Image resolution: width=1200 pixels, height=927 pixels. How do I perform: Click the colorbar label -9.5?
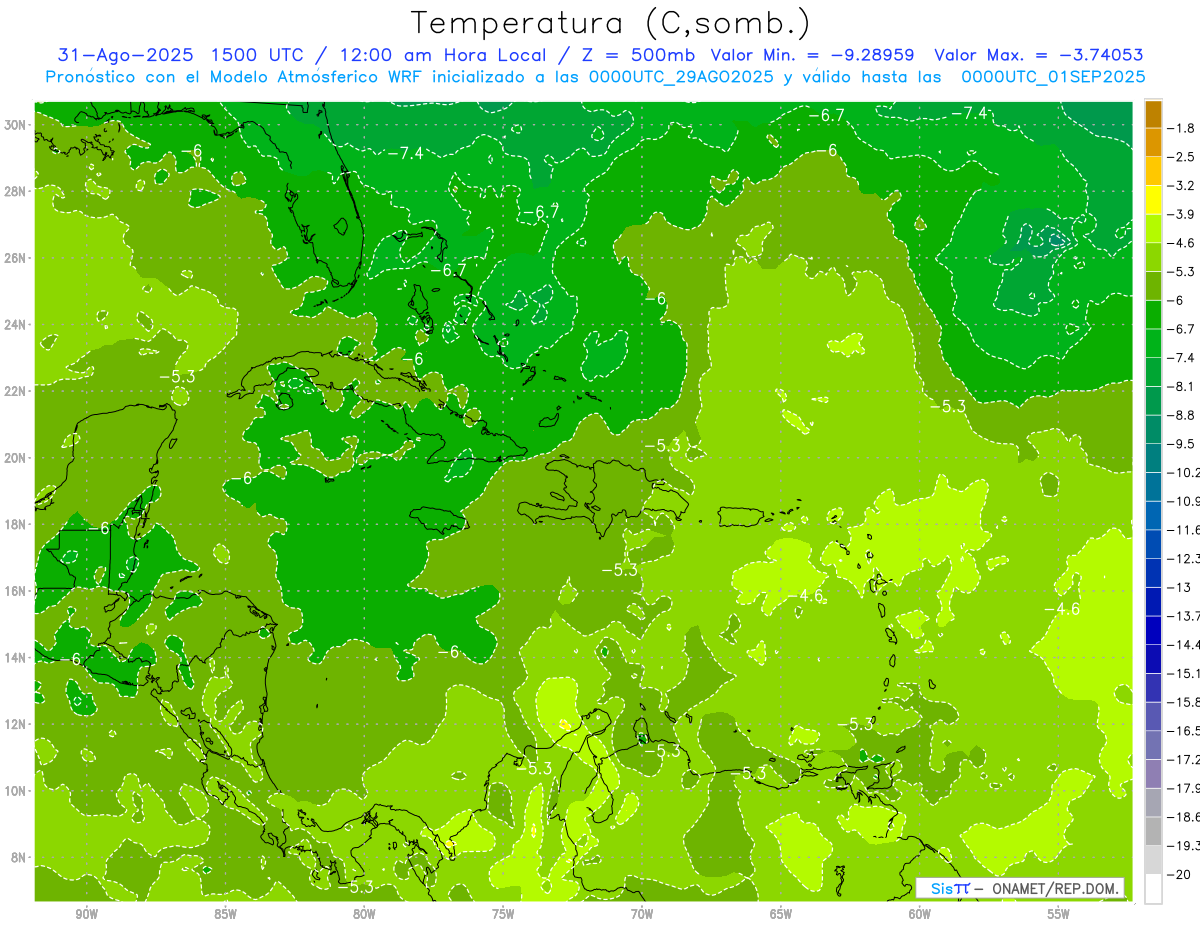point(1181,444)
